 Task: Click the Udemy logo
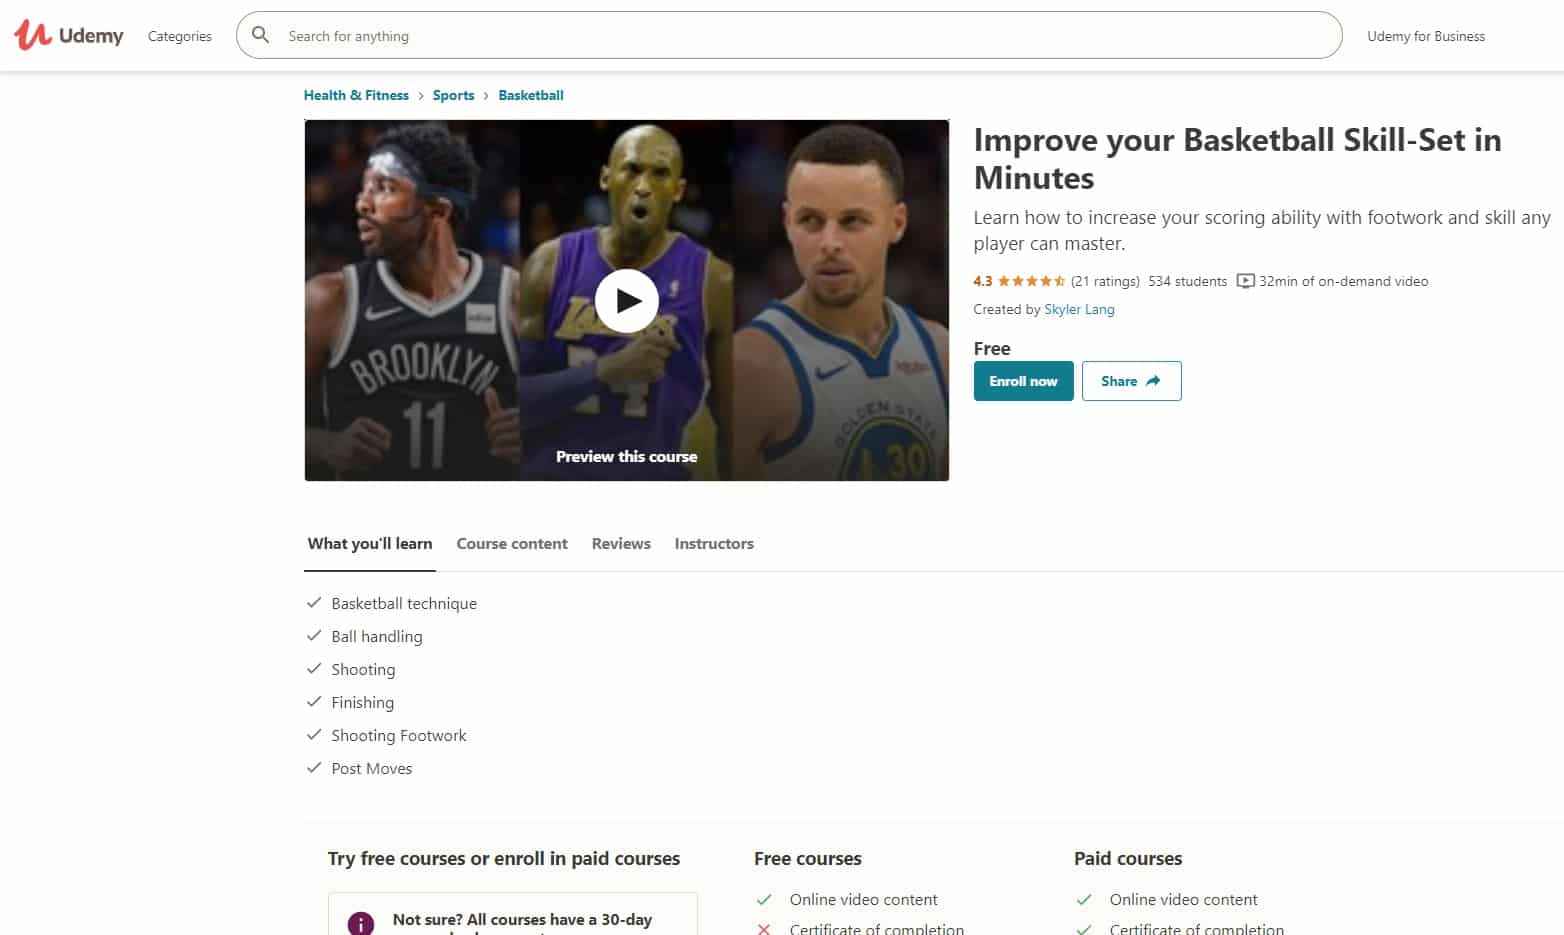pyautogui.click(x=69, y=35)
